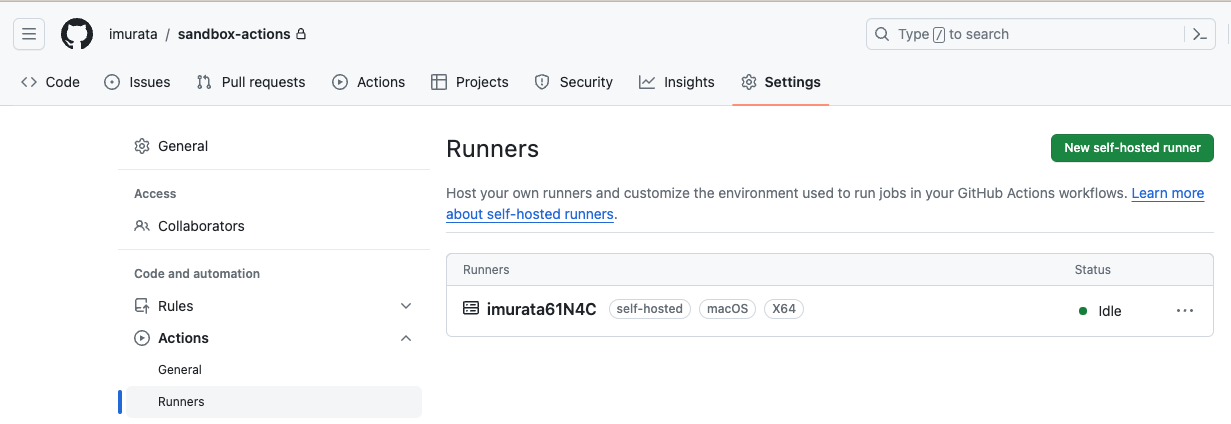
Task: Click the green Idle status dot
Action: tap(1083, 311)
